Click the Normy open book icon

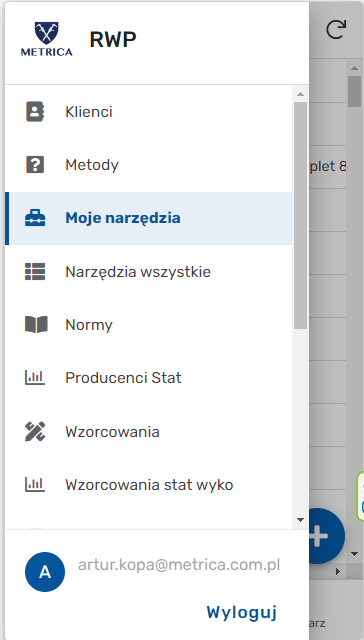(36, 324)
